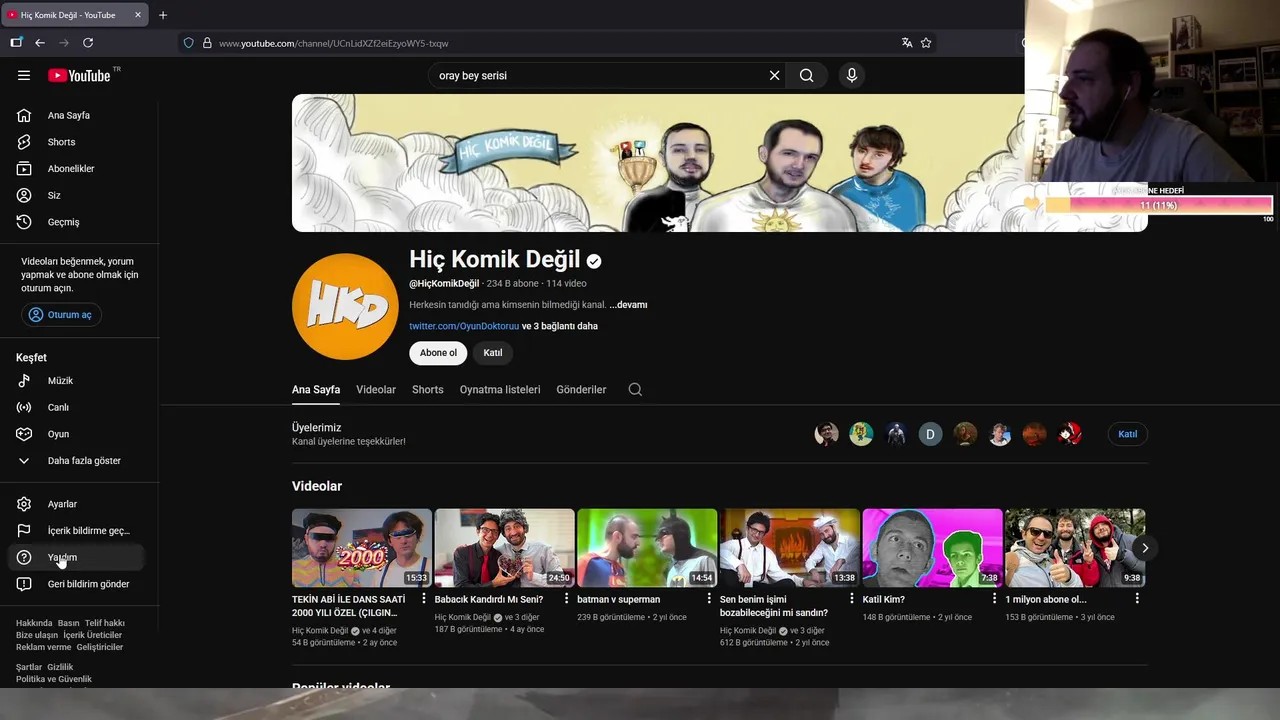Viewport: 1280px width, 720px height.
Task: Click the channel search magnifier icon
Action: (635, 390)
